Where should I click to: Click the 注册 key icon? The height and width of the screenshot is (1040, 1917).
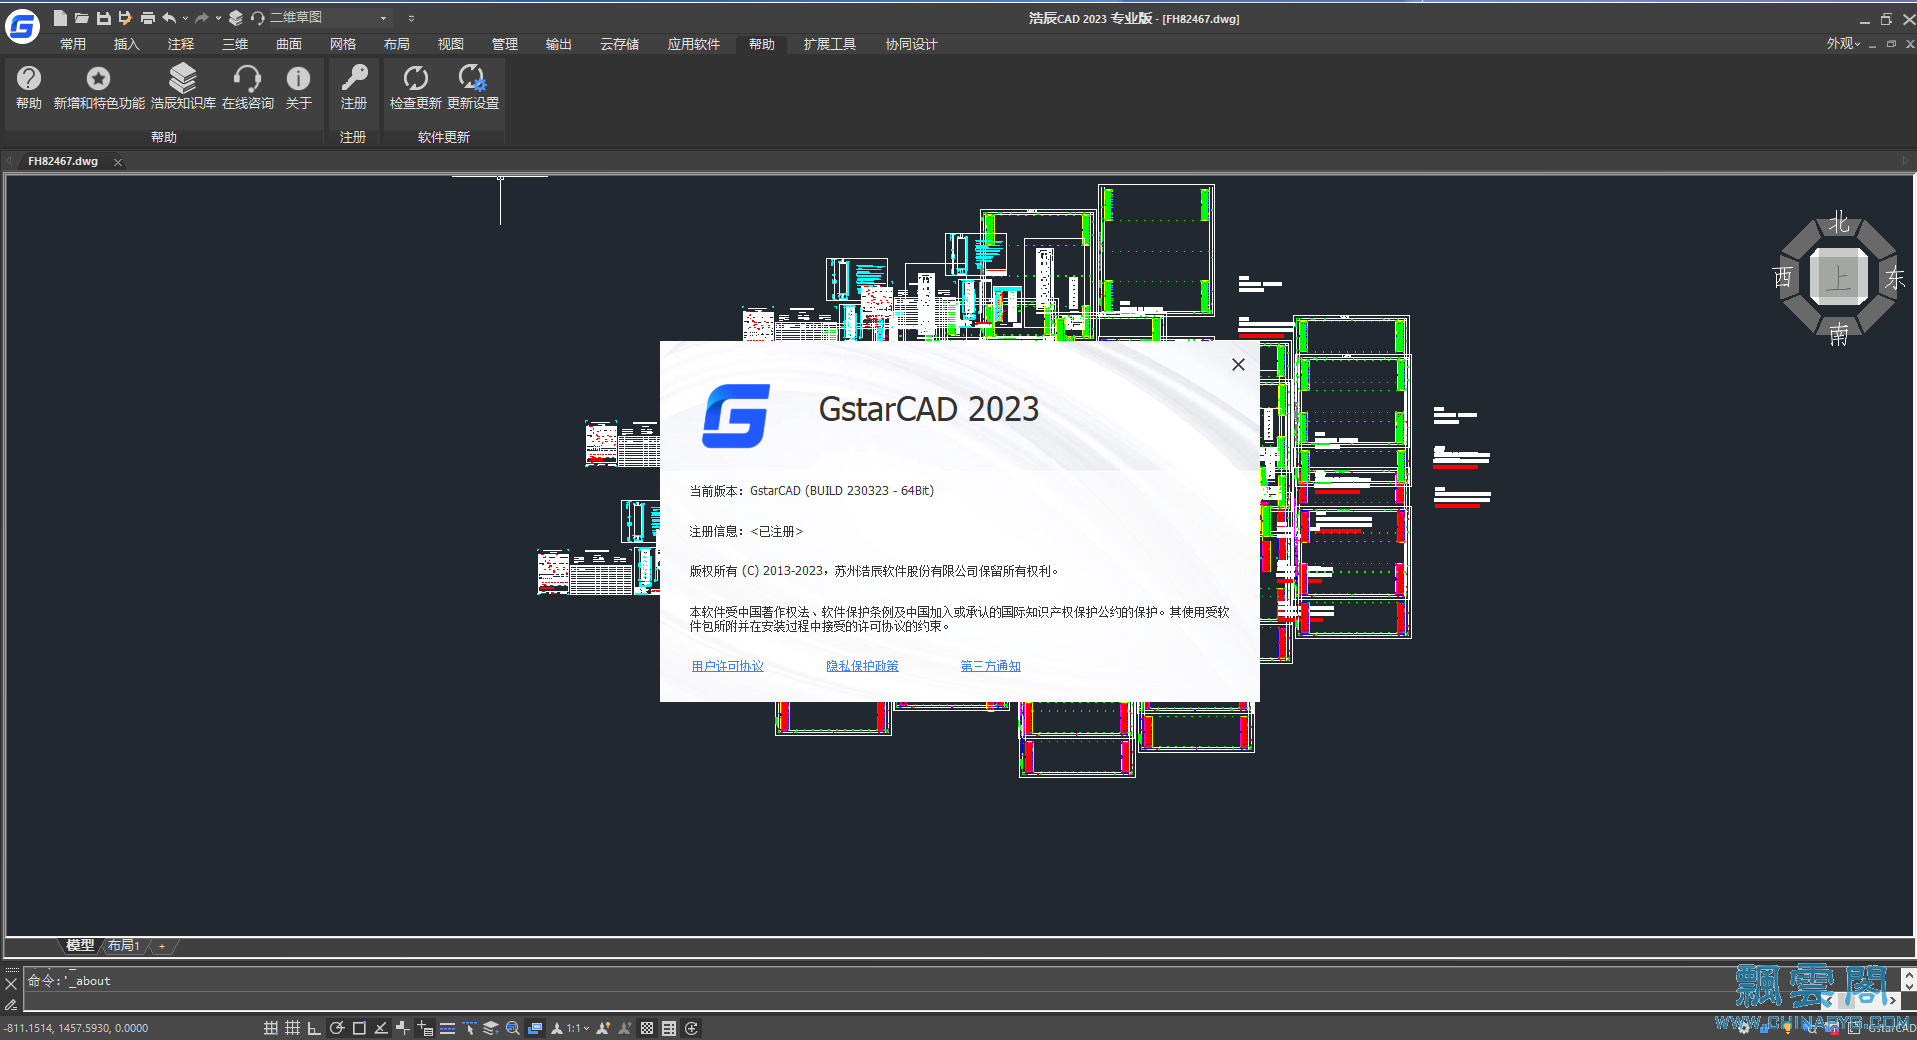(354, 78)
